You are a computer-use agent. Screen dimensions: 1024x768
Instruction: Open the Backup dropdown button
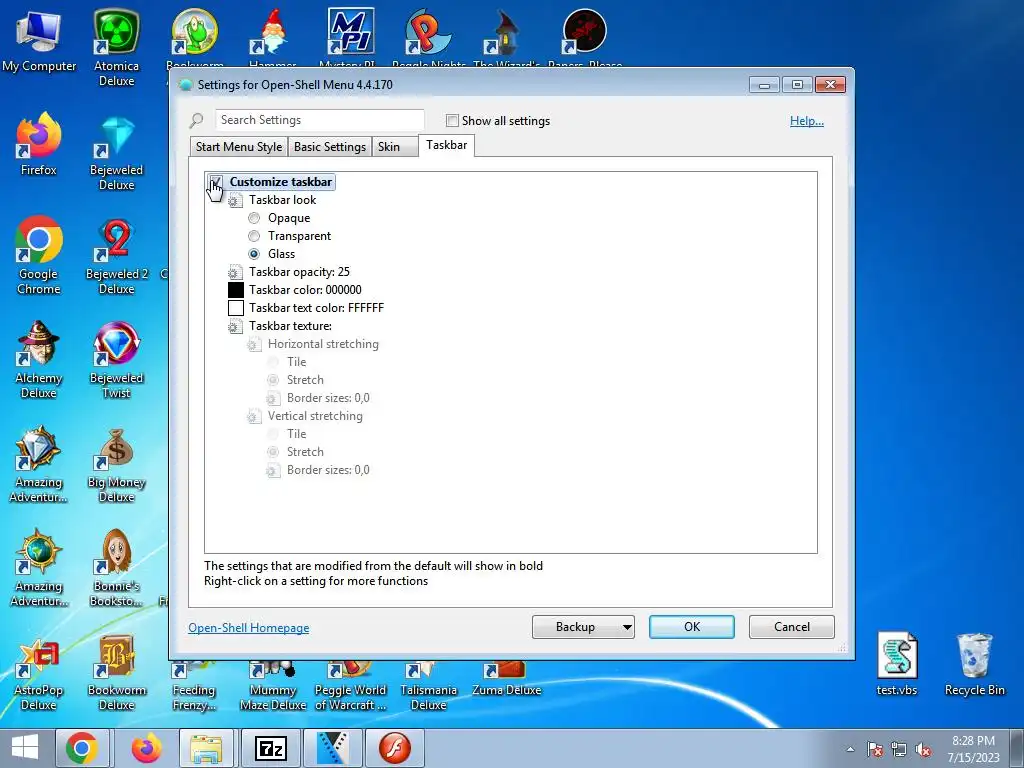tap(583, 627)
